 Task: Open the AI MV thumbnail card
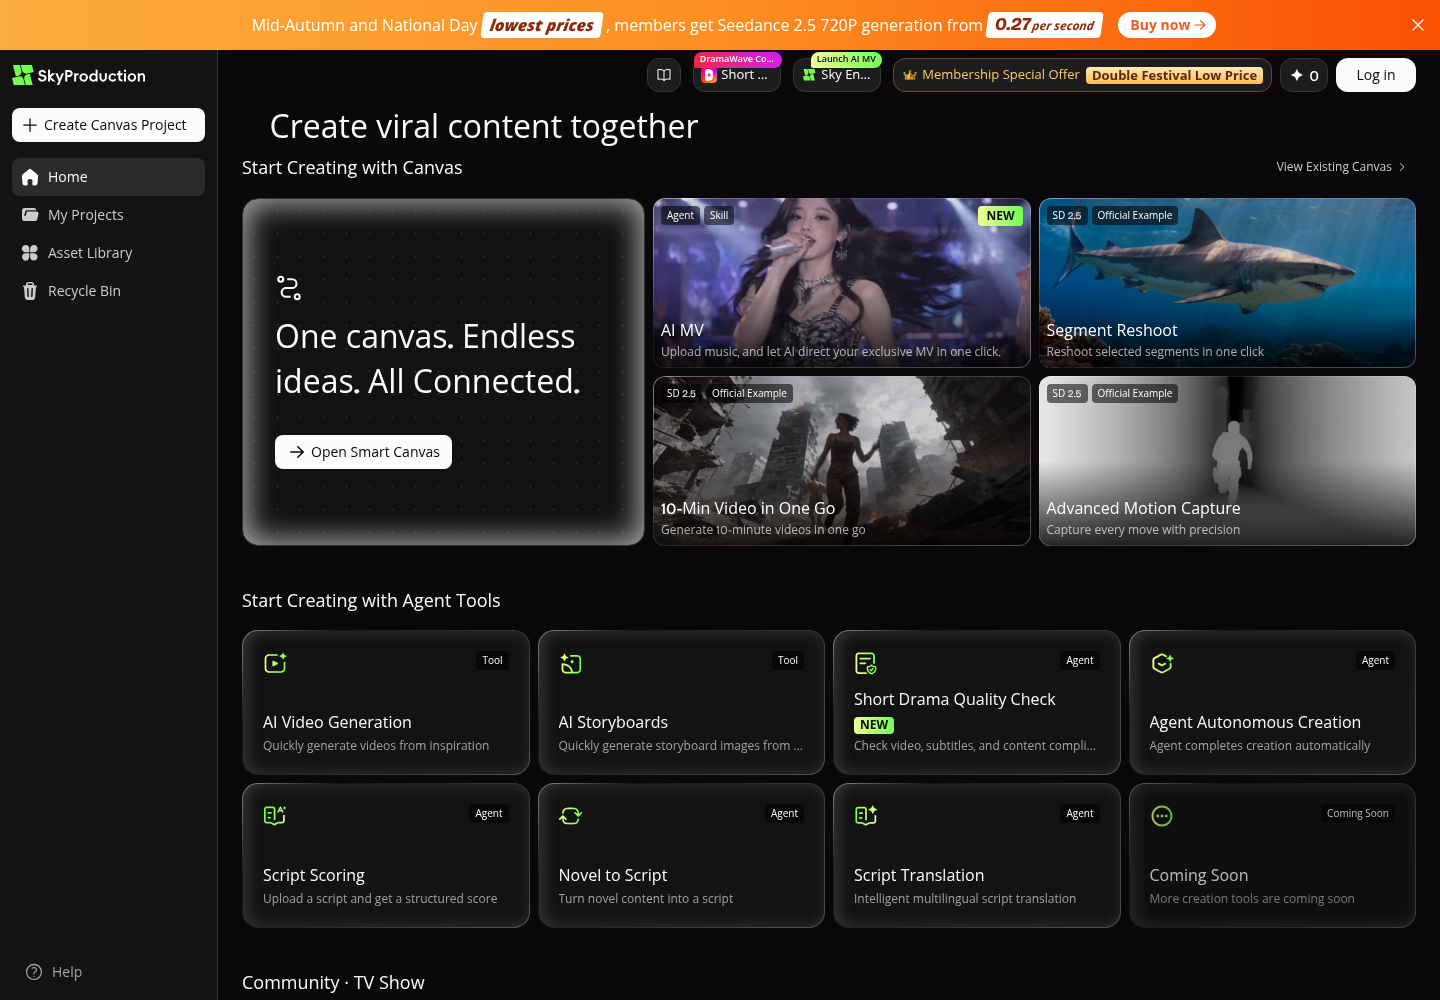[x=842, y=283]
